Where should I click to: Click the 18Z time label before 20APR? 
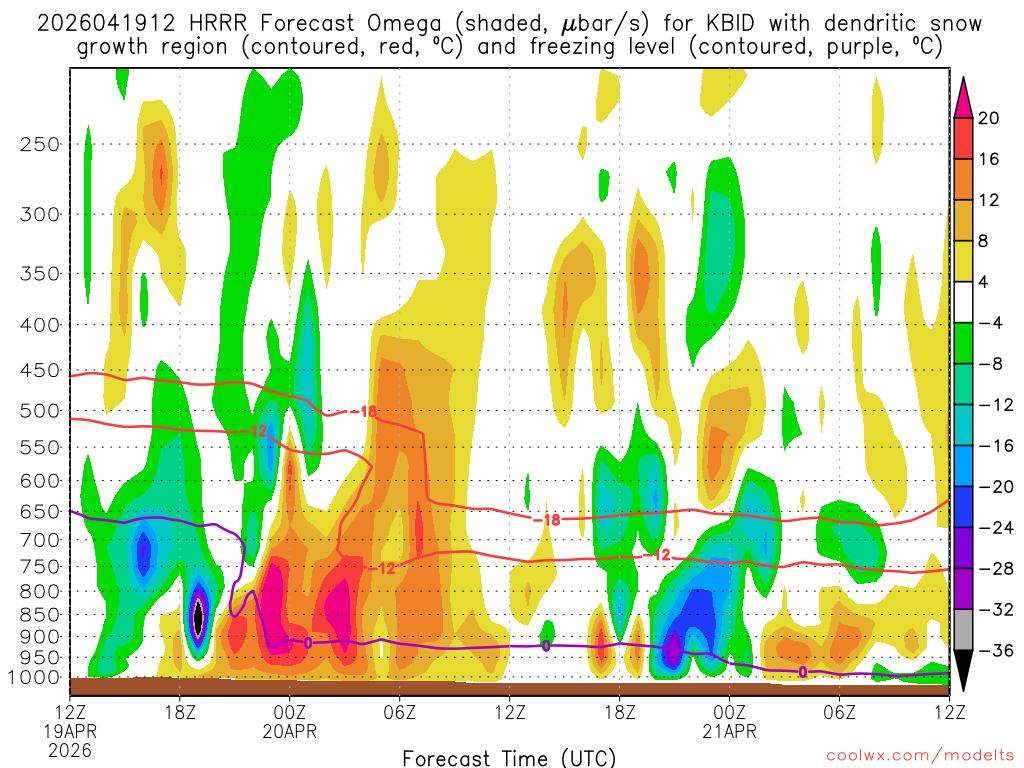click(x=180, y=712)
